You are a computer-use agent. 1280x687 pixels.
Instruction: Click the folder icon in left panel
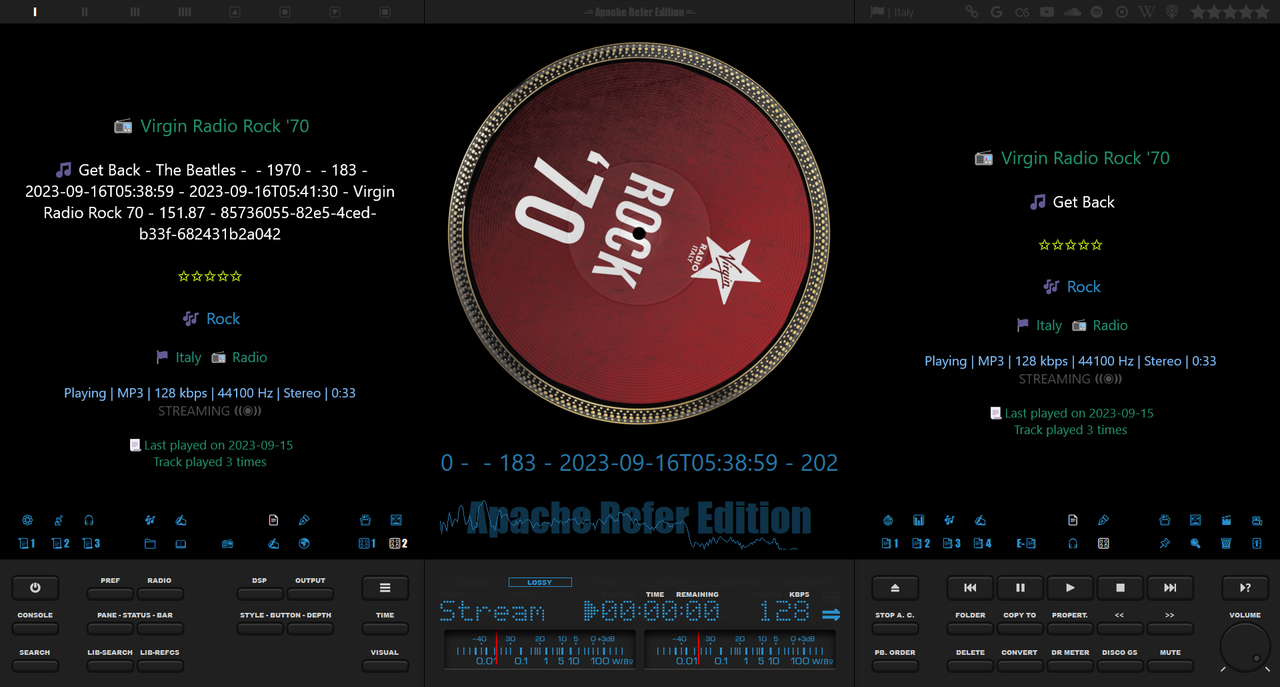pos(150,544)
